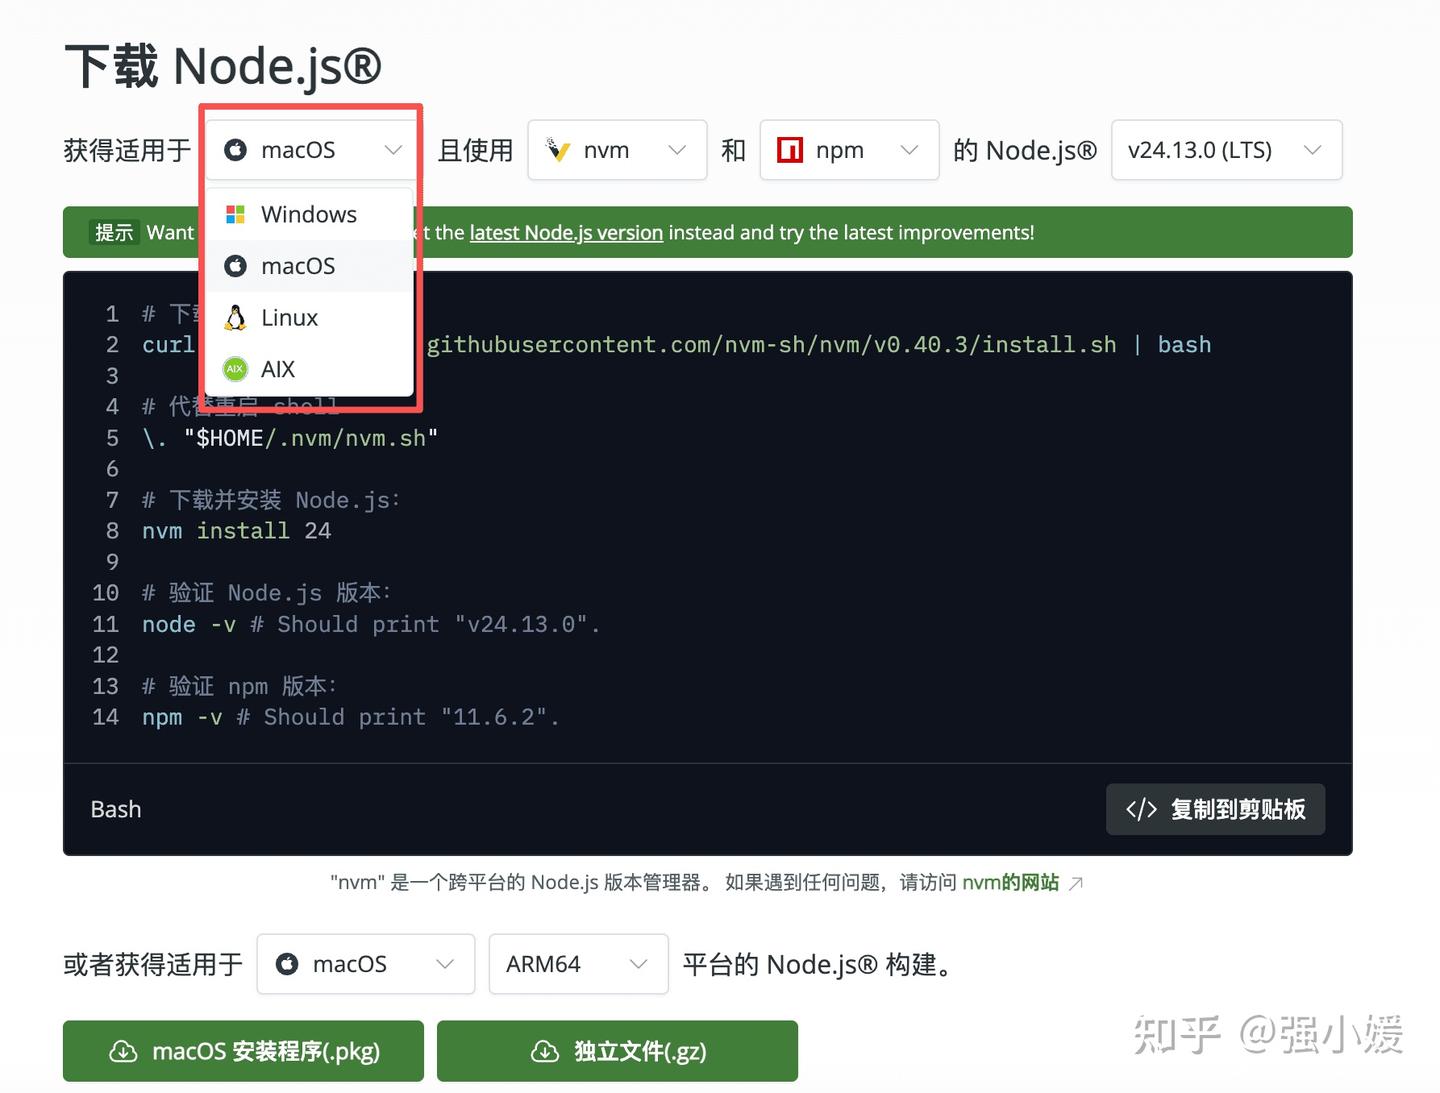Collapse the top macOS platform dropdown
Screen dimensions: 1440x1093
coord(312,150)
